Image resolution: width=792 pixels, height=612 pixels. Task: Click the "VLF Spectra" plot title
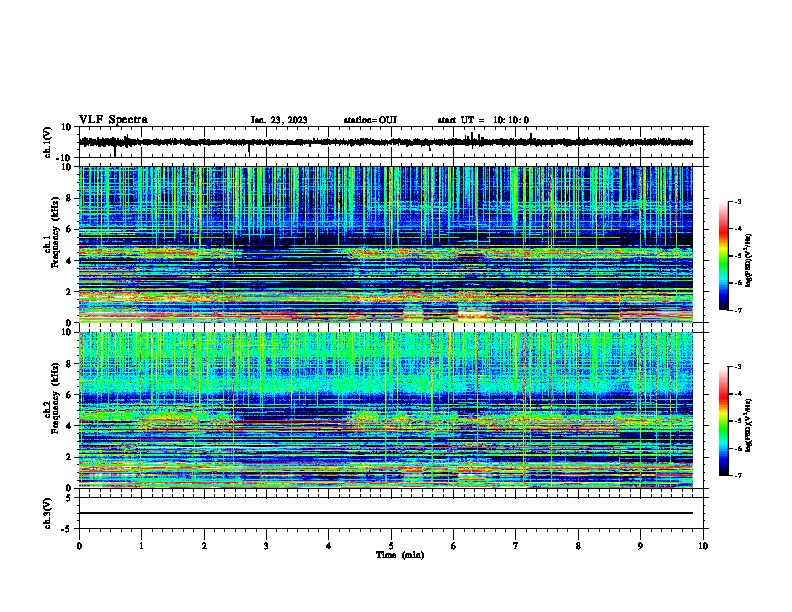(x=113, y=120)
